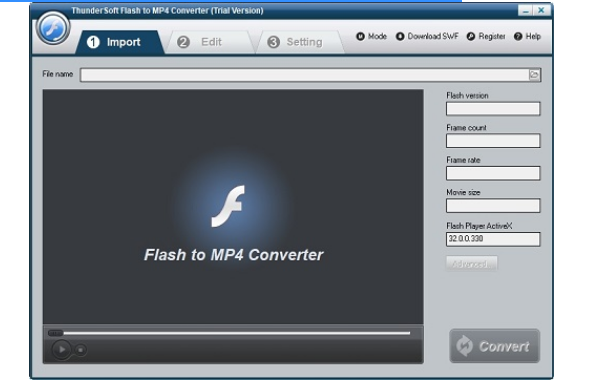Click the Convert button
The height and width of the screenshot is (384, 590).
point(495,346)
